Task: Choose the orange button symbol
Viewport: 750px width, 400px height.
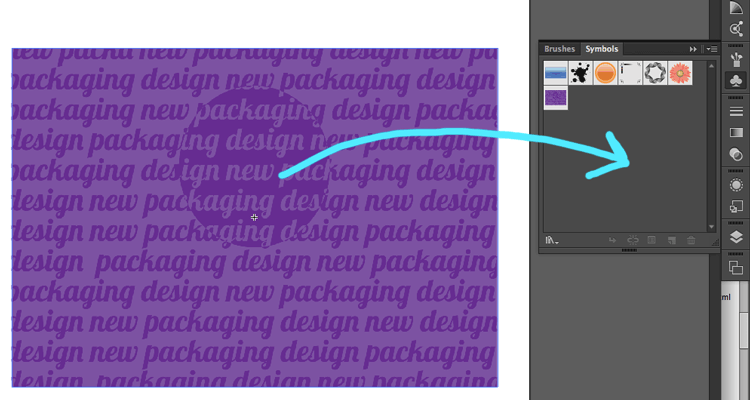Action: click(x=605, y=73)
